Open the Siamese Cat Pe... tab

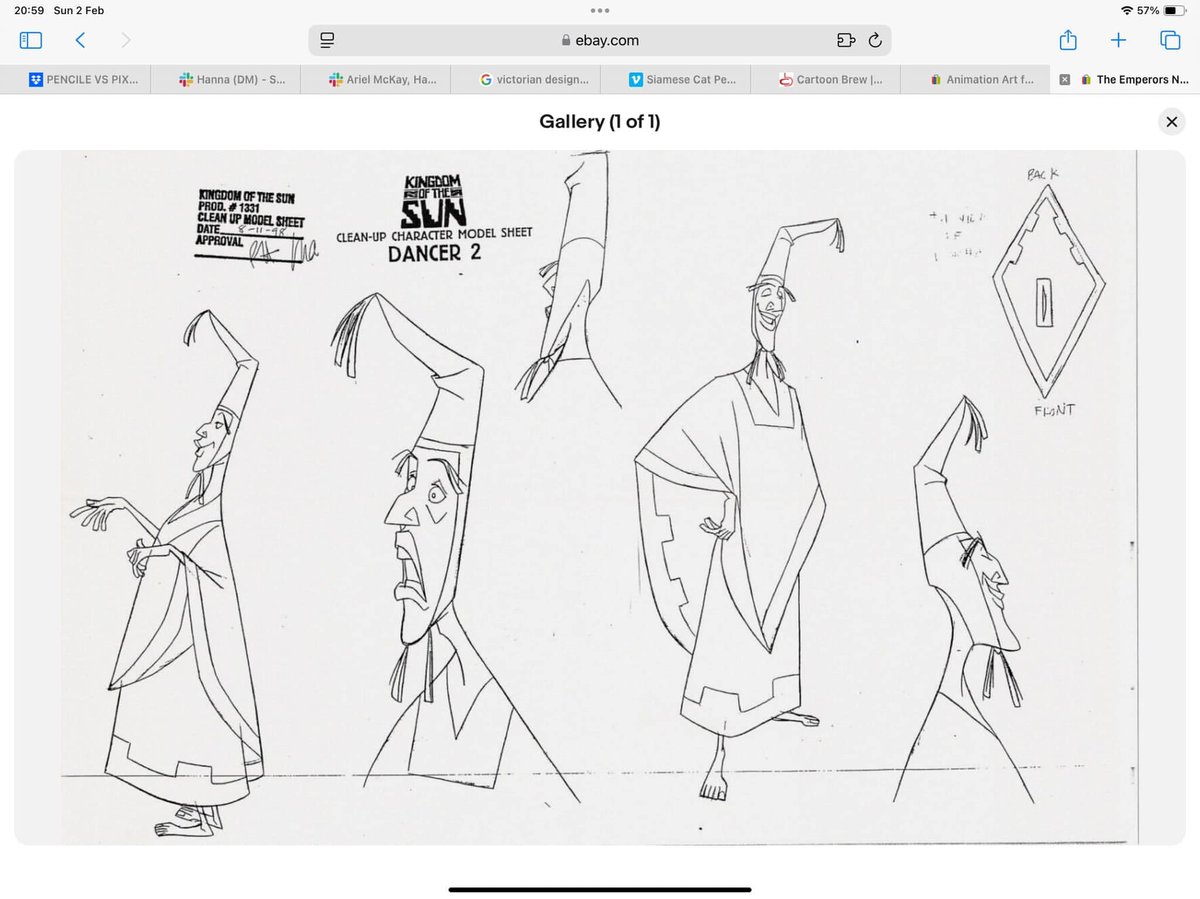point(675,80)
